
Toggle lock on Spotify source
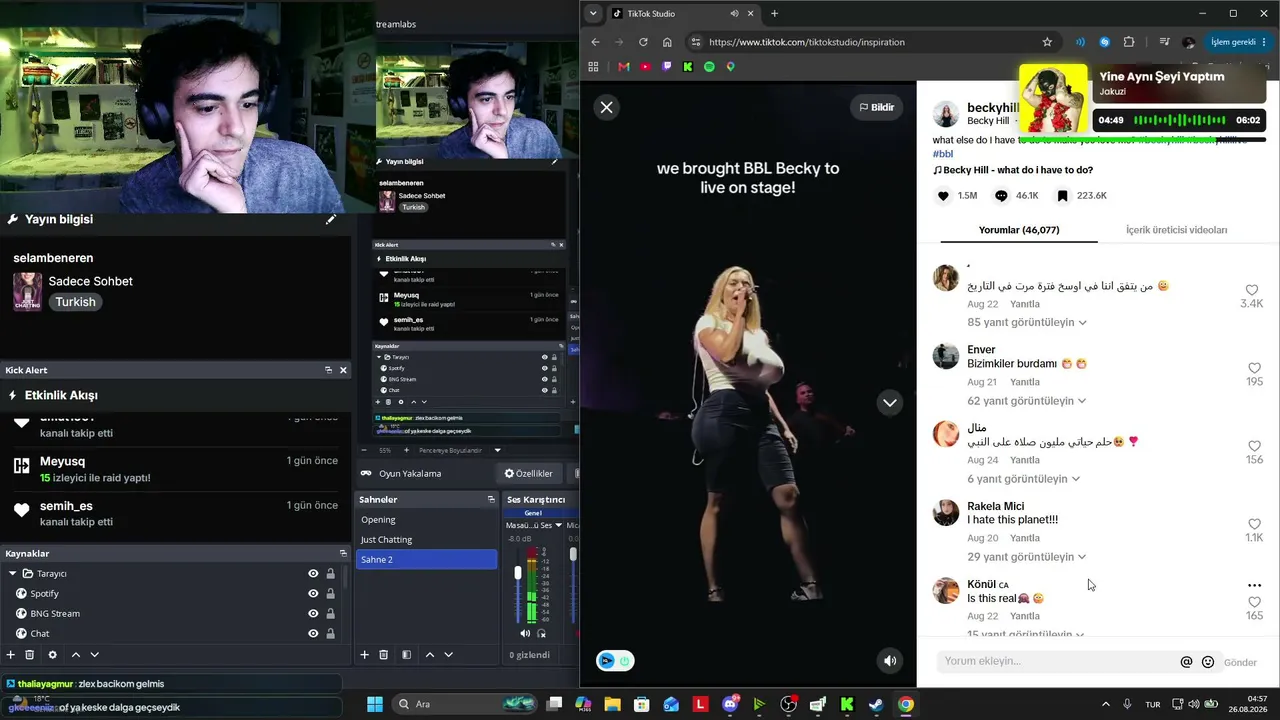tap(331, 594)
